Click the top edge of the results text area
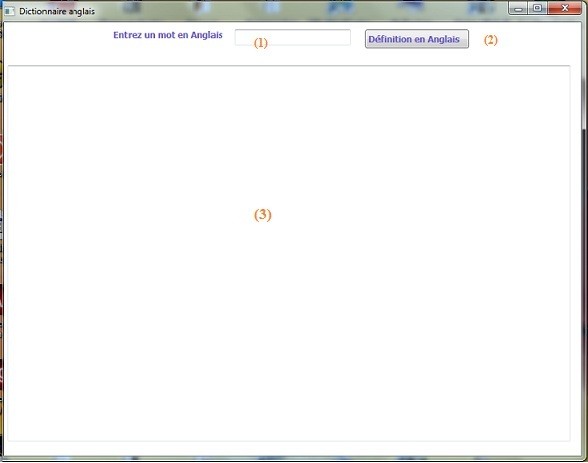588x463 pixels. point(289,66)
